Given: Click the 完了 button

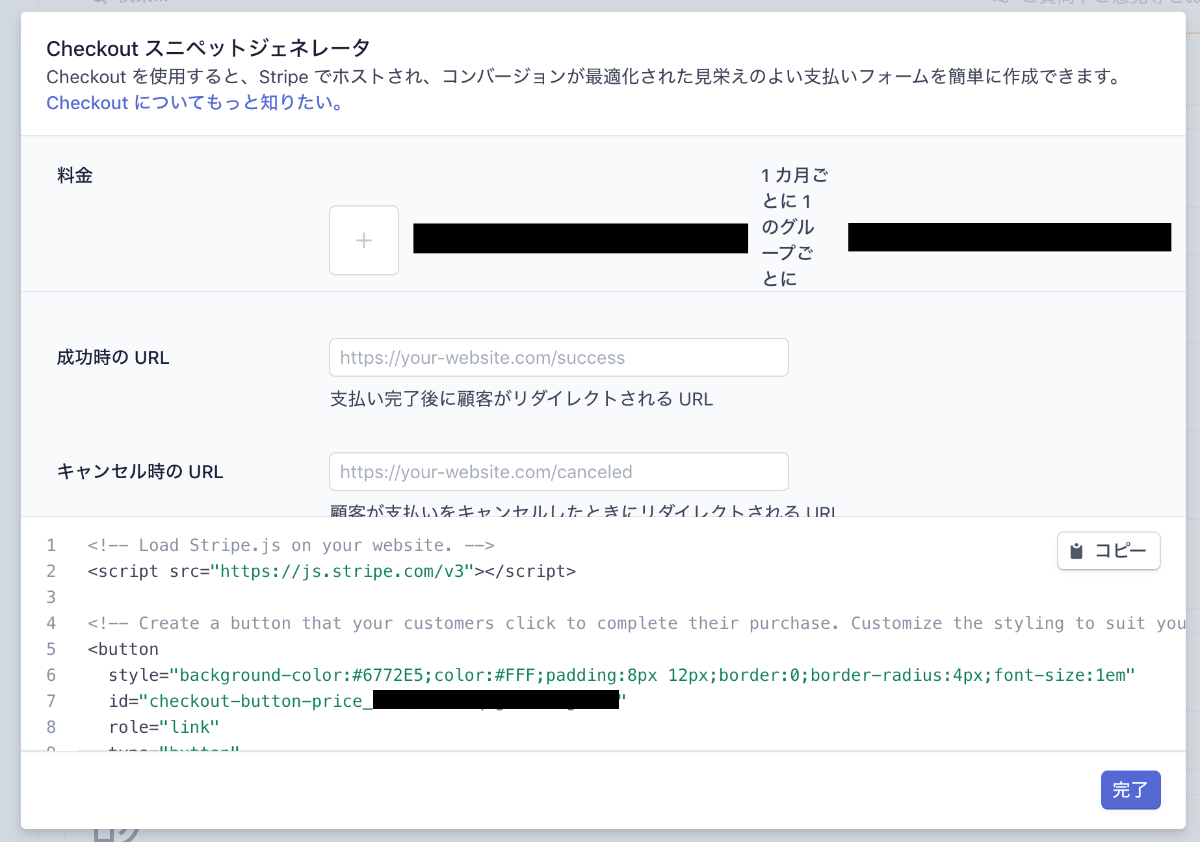Looking at the screenshot, I should tap(1130, 790).
